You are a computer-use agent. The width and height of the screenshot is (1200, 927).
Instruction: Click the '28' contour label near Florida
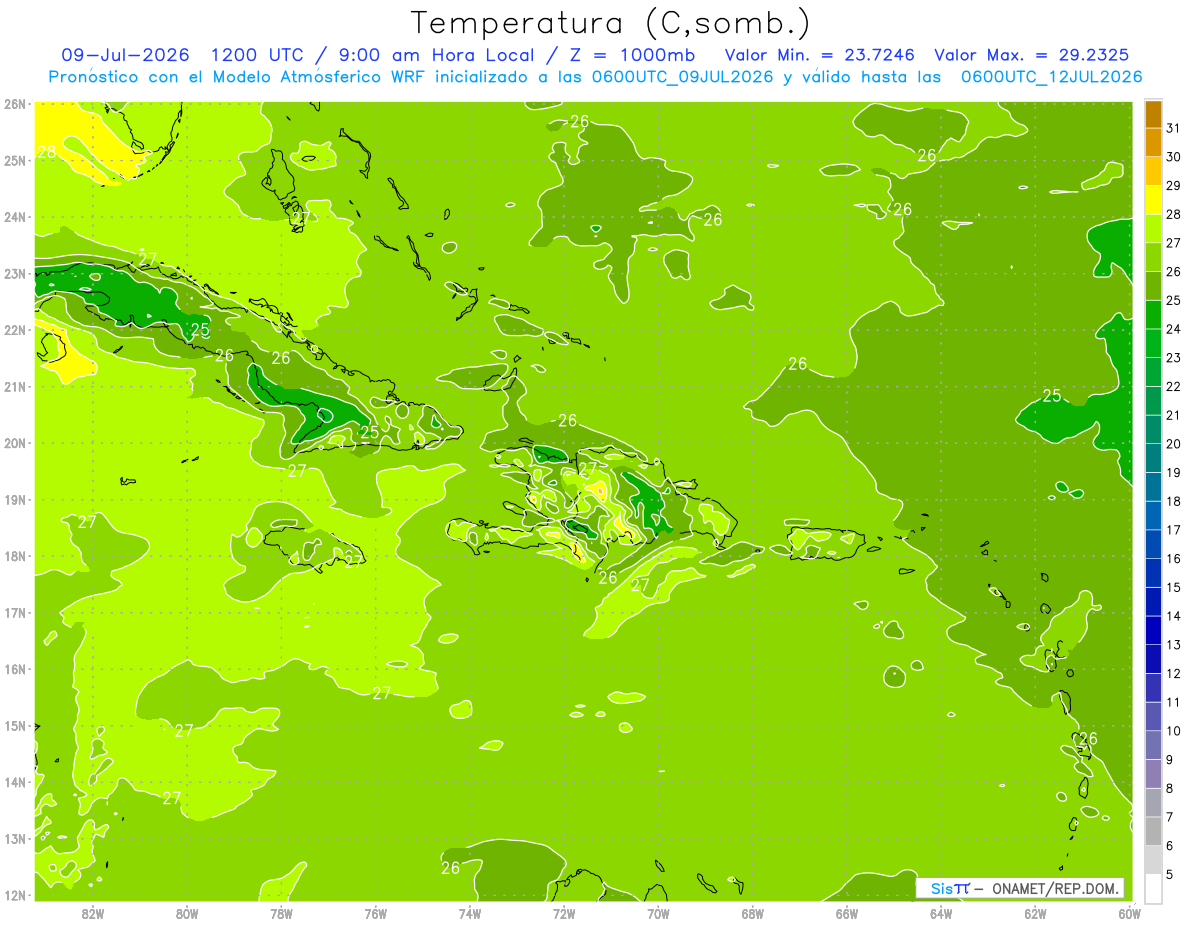pos(46,153)
